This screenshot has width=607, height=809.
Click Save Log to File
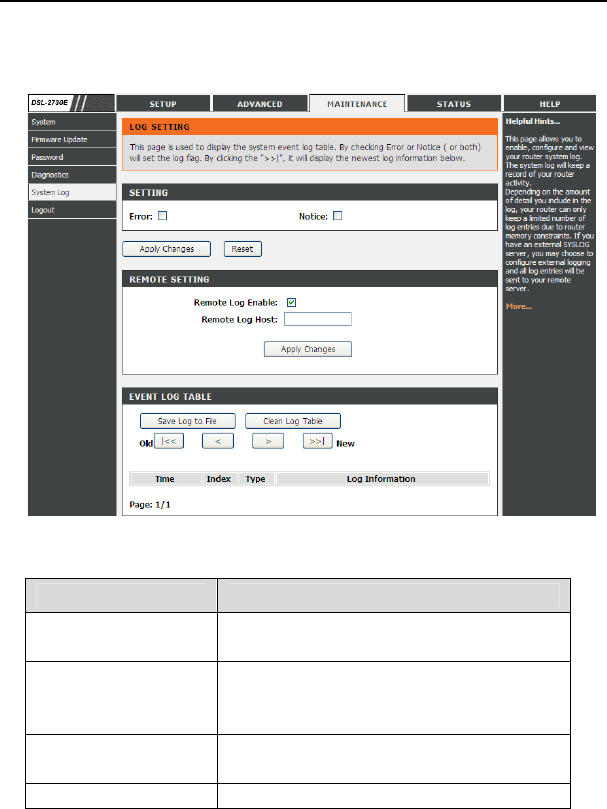(x=187, y=421)
